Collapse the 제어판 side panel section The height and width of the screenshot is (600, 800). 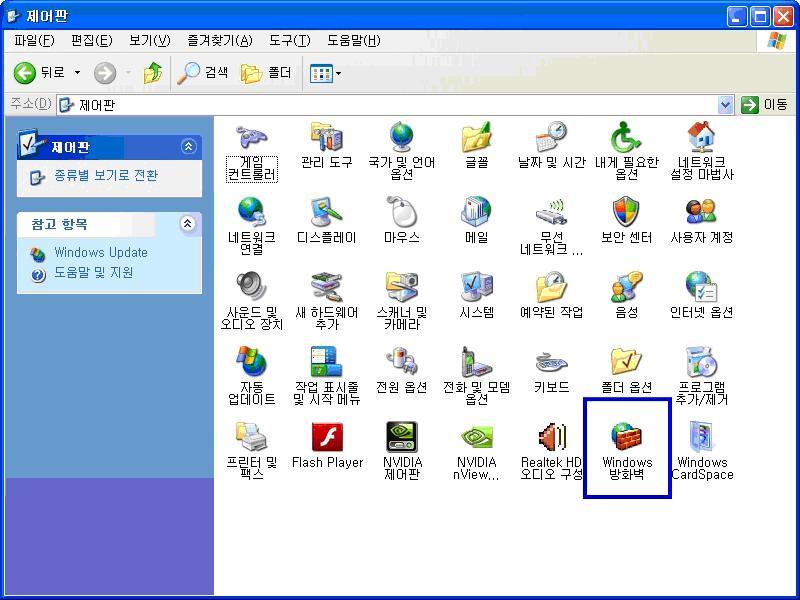point(188,147)
